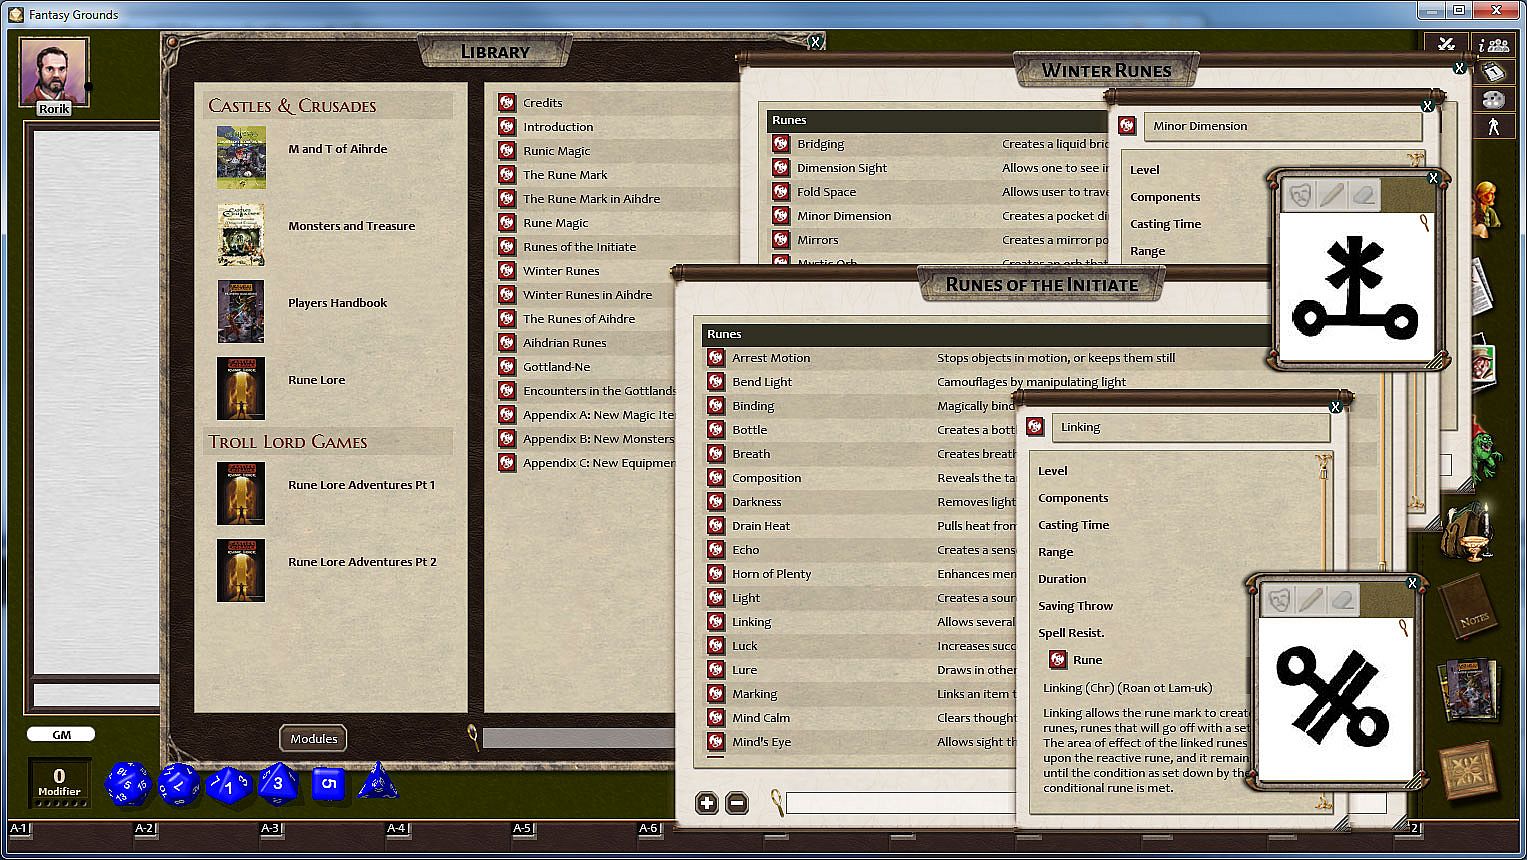Grab the blue d8 die showing 3

click(x=278, y=783)
